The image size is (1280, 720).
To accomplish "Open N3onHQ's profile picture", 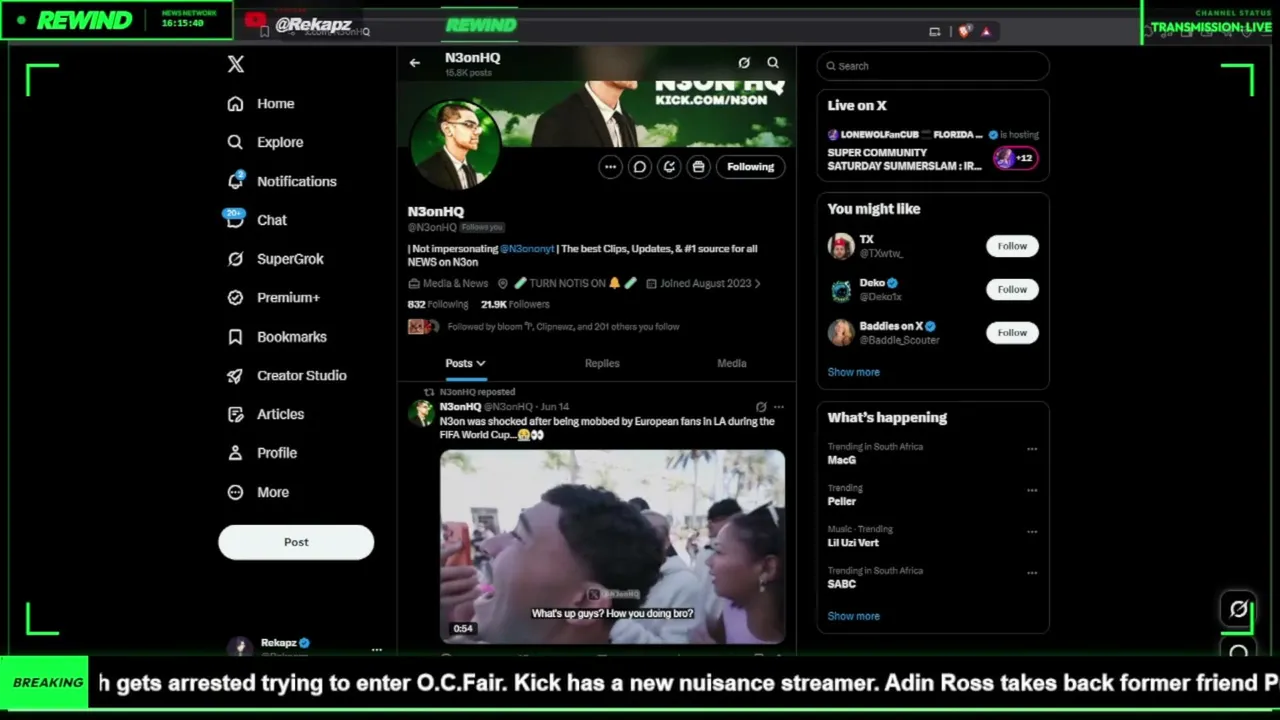I will [455, 146].
